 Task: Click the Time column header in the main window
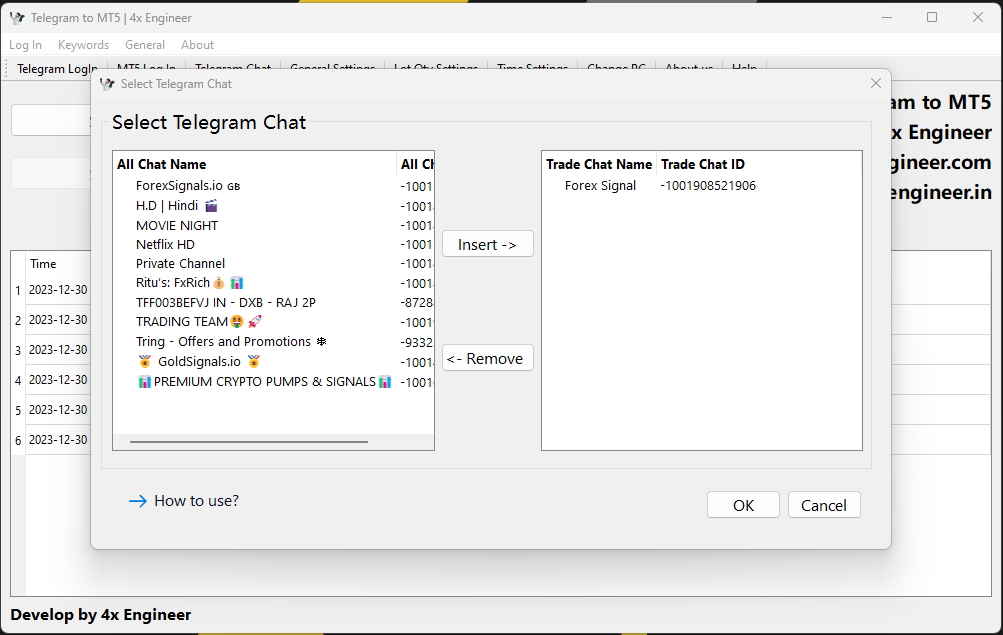point(43,263)
